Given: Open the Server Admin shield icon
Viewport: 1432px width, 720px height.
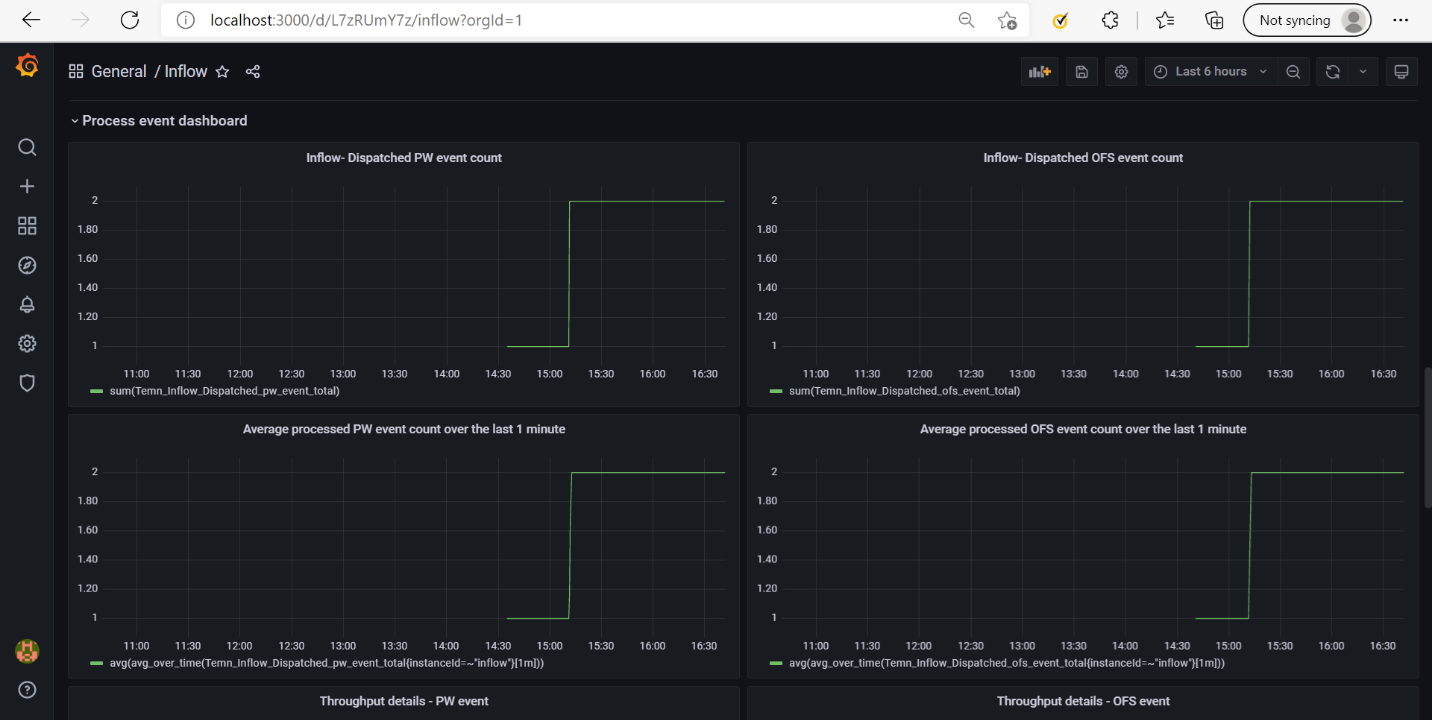Looking at the screenshot, I should click(27, 383).
